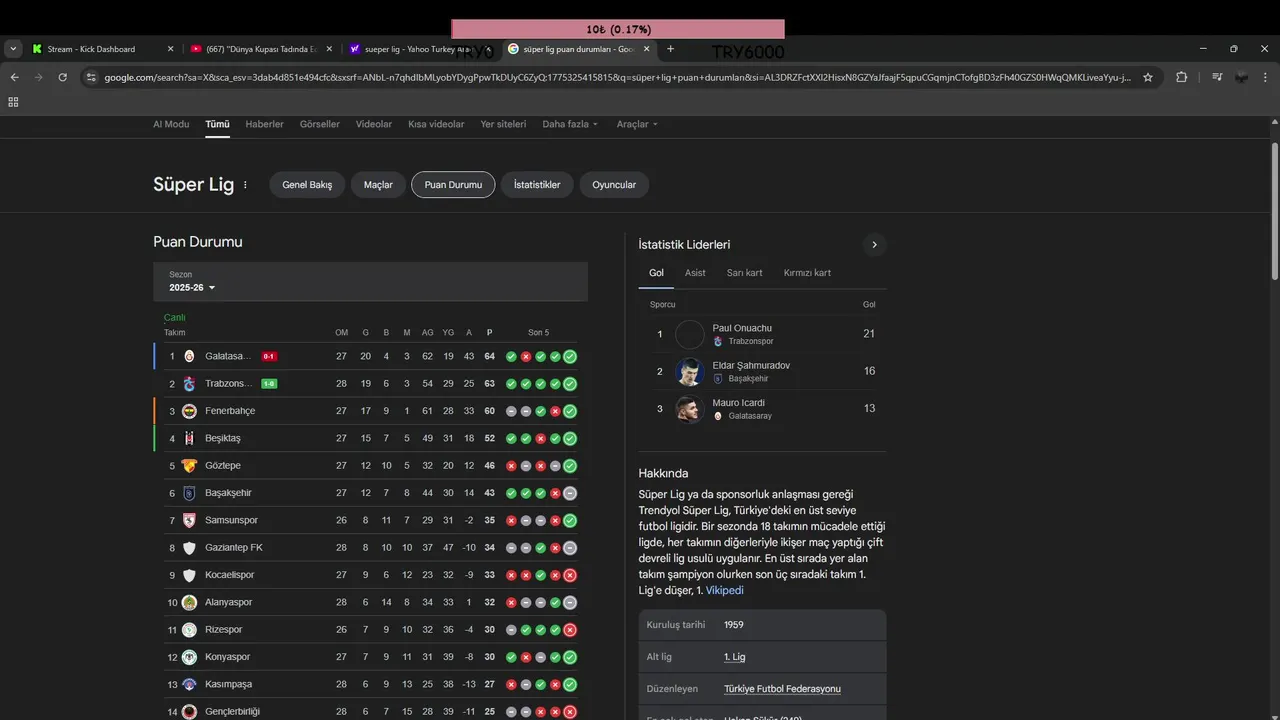Select the Asist statistics tab
The image size is (1280, 720).
click(x=695, y=273)
